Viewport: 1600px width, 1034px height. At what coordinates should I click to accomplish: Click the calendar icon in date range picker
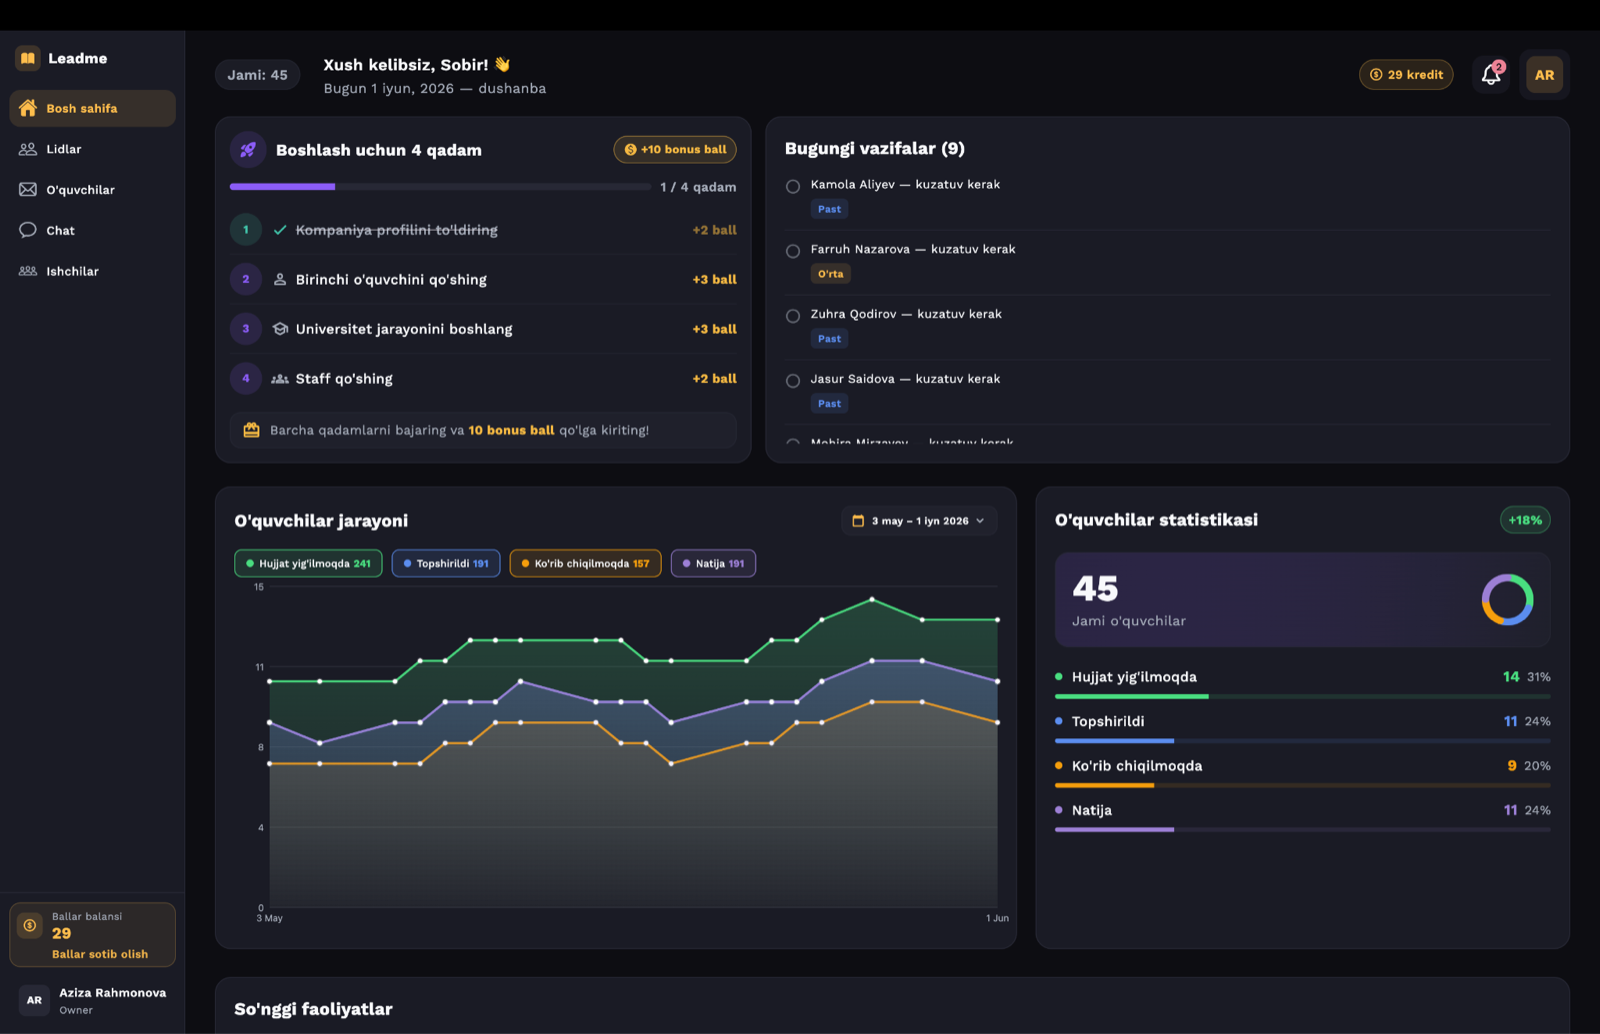pos(857,521)
